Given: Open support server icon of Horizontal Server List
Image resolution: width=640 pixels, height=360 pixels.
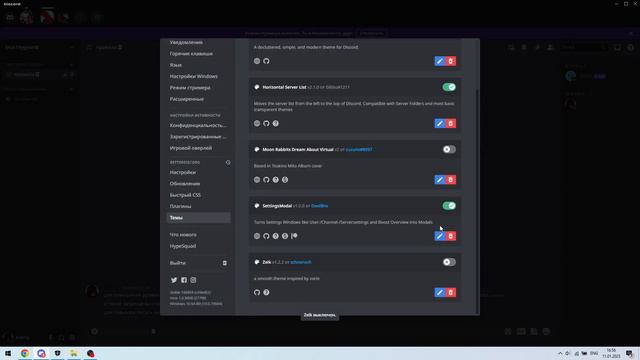Looking at the screenshot, I should click(x=276, y=123).
